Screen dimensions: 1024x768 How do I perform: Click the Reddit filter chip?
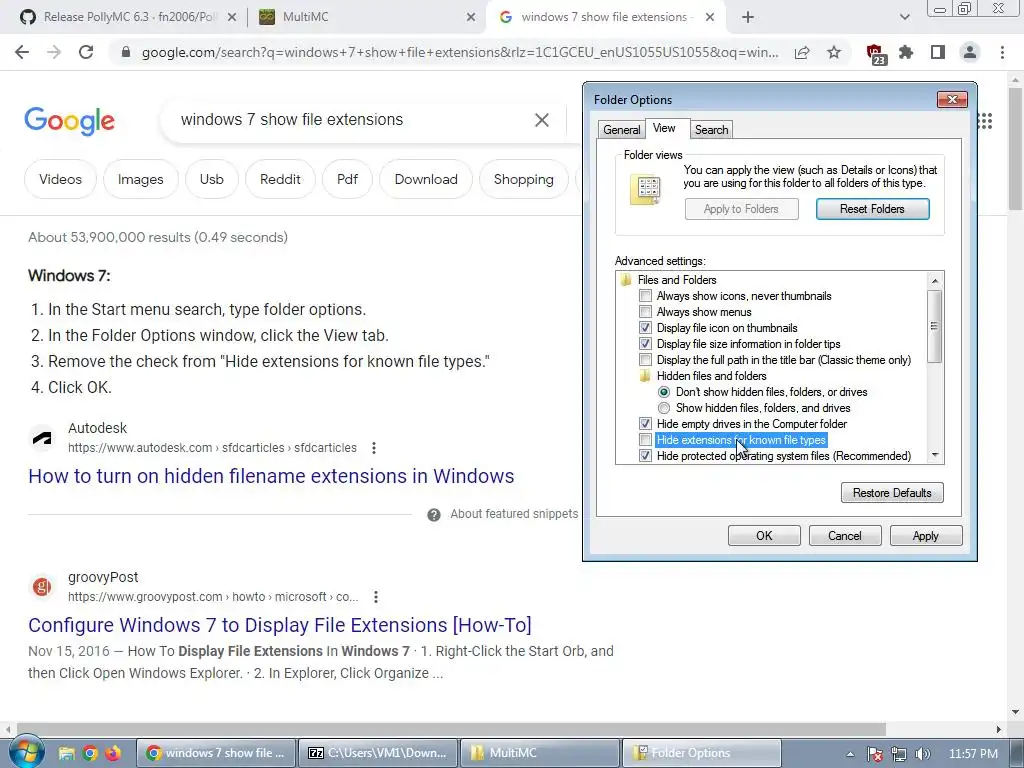[280, 180]
